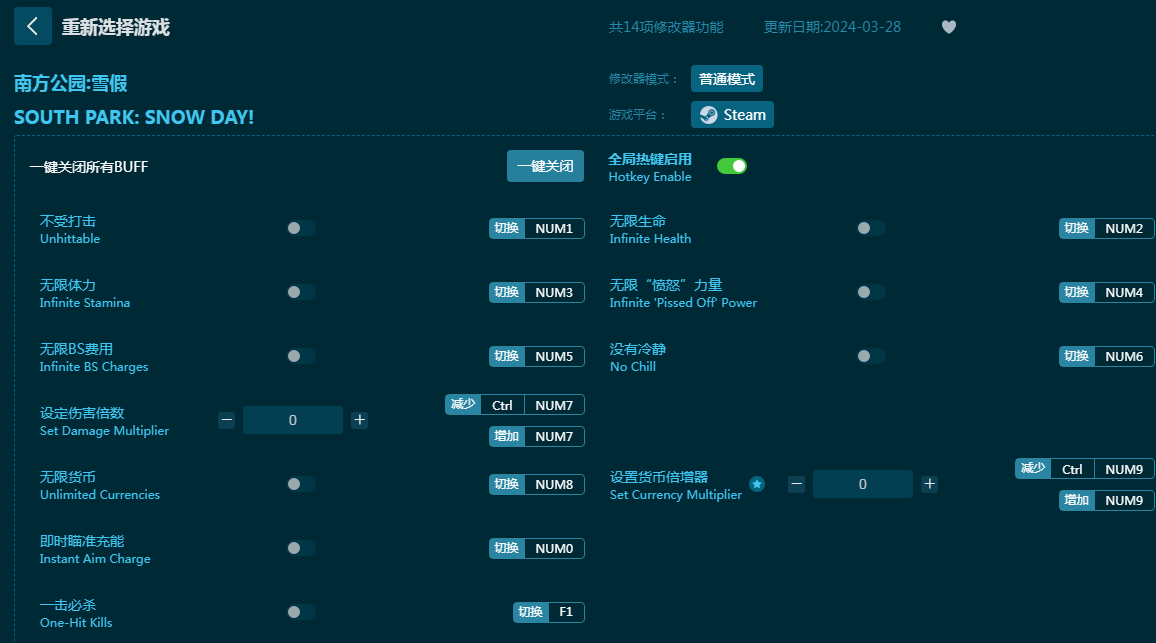Click the SOUTH PARK: SNOW DAY! title
The image size is (1156, 643).
134,117
